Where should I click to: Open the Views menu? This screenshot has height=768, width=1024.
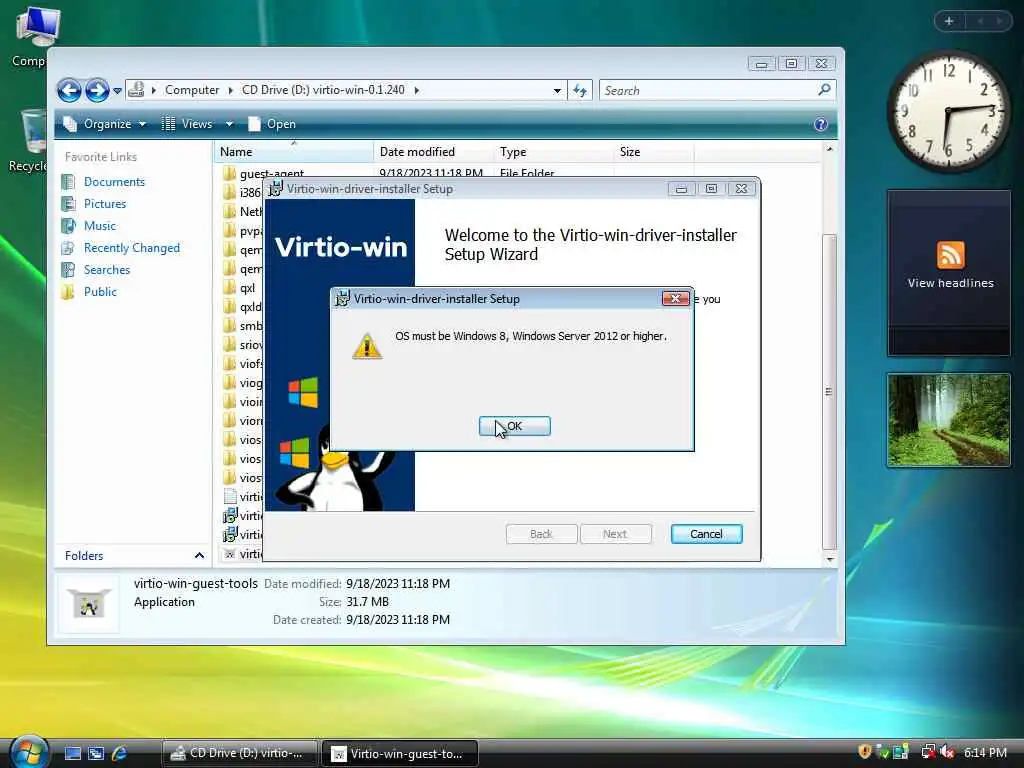[x=188, y=124]
